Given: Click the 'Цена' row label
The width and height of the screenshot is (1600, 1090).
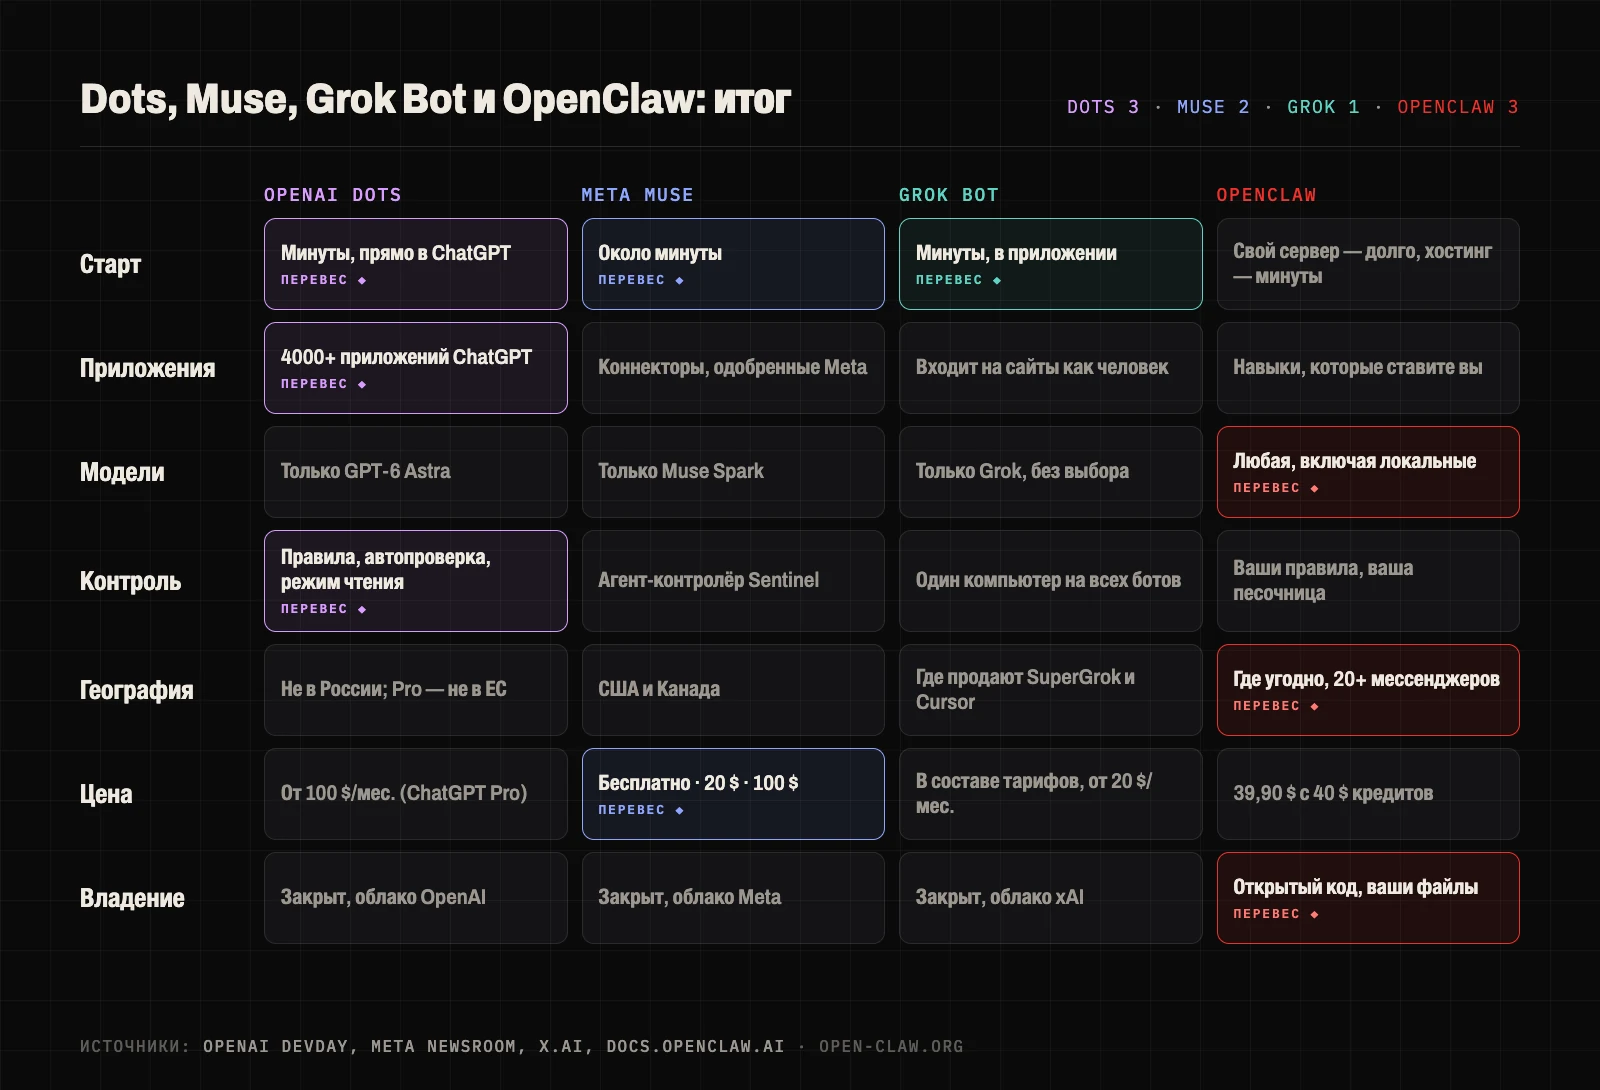Looking at the screenshot, I should (x=106, y=794).
